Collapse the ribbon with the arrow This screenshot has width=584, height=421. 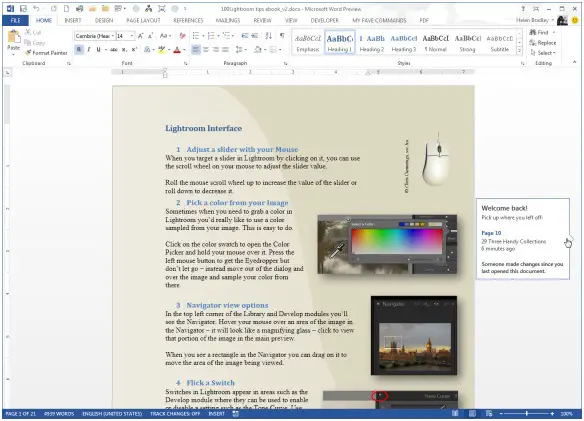[574, 63]
